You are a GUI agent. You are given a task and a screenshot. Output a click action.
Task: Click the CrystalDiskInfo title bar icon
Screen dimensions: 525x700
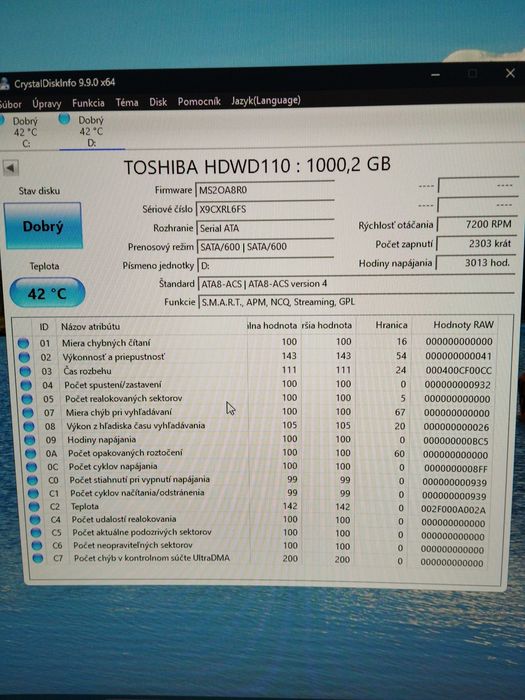(x=4, y=83)
